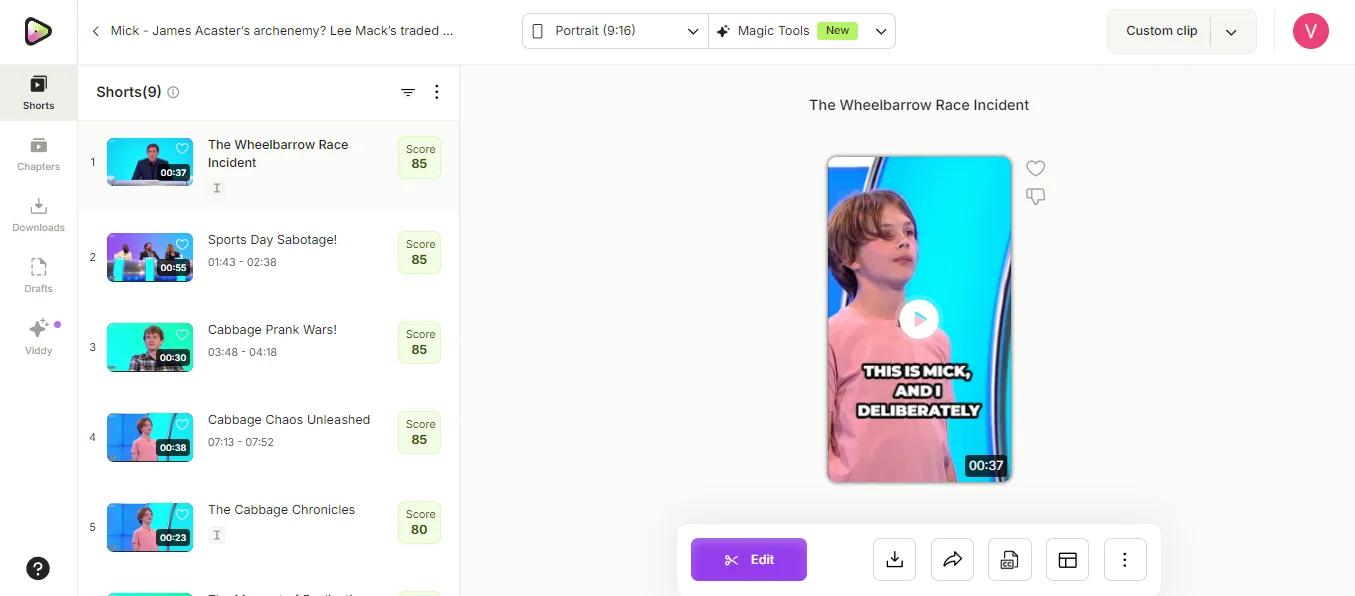Dislike the clip with the thumbs-down icon
Screen dimensions: 1355x596
tap(1035, 197)
